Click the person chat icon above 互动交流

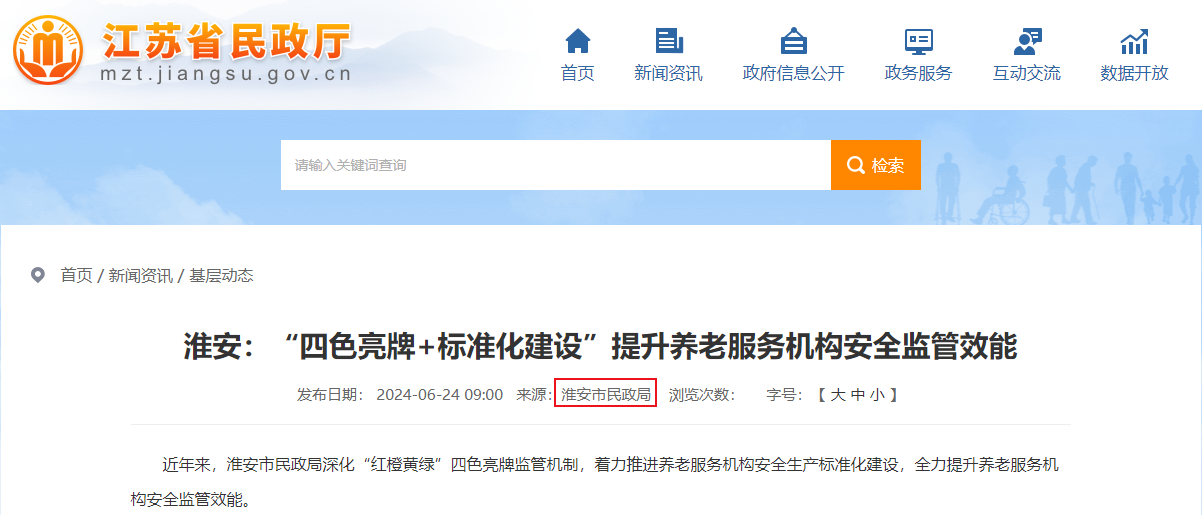point(1027,41)
